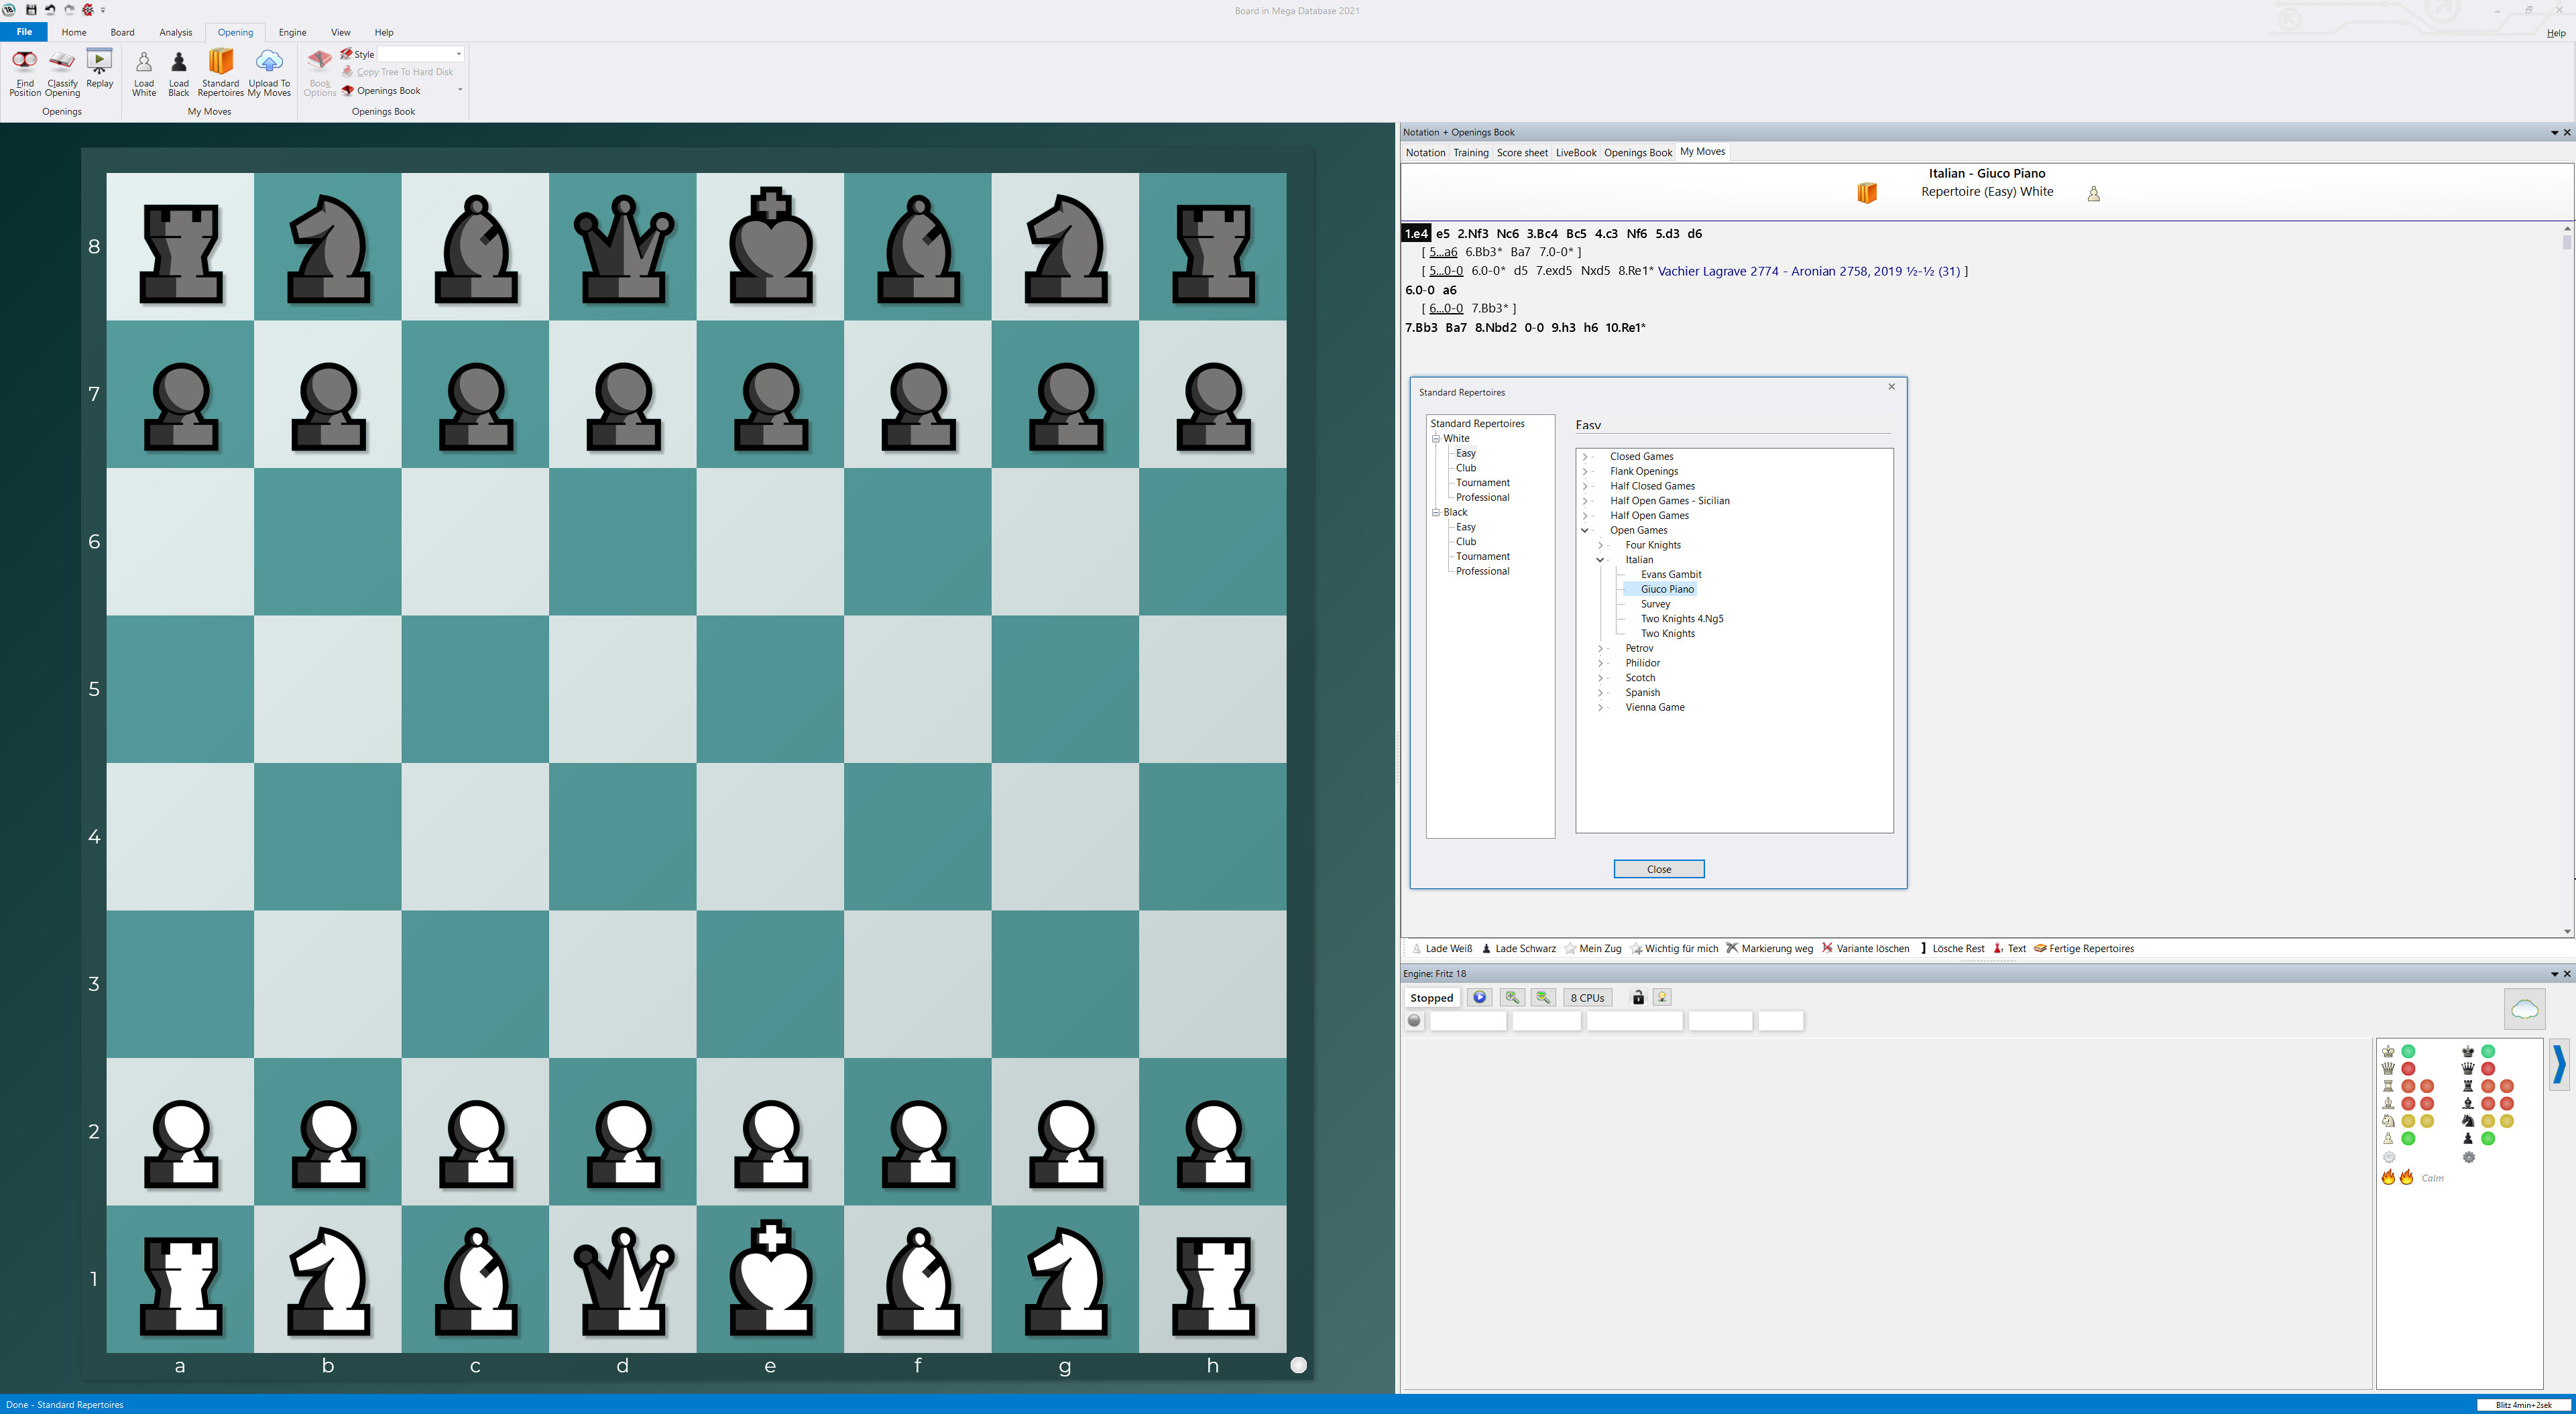Start Replay training mode

point(99,71)
